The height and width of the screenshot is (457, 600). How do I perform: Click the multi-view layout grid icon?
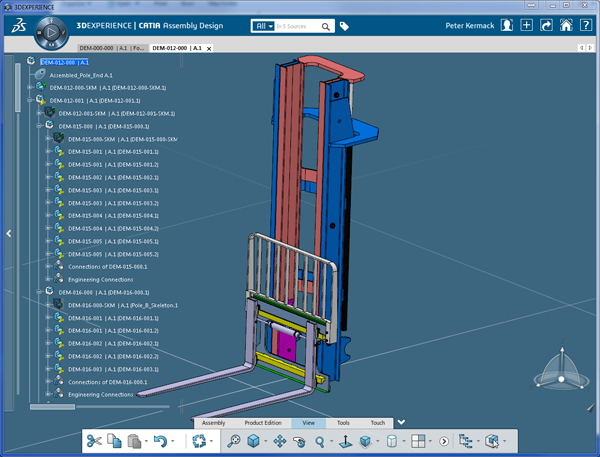tap(418, 441)
